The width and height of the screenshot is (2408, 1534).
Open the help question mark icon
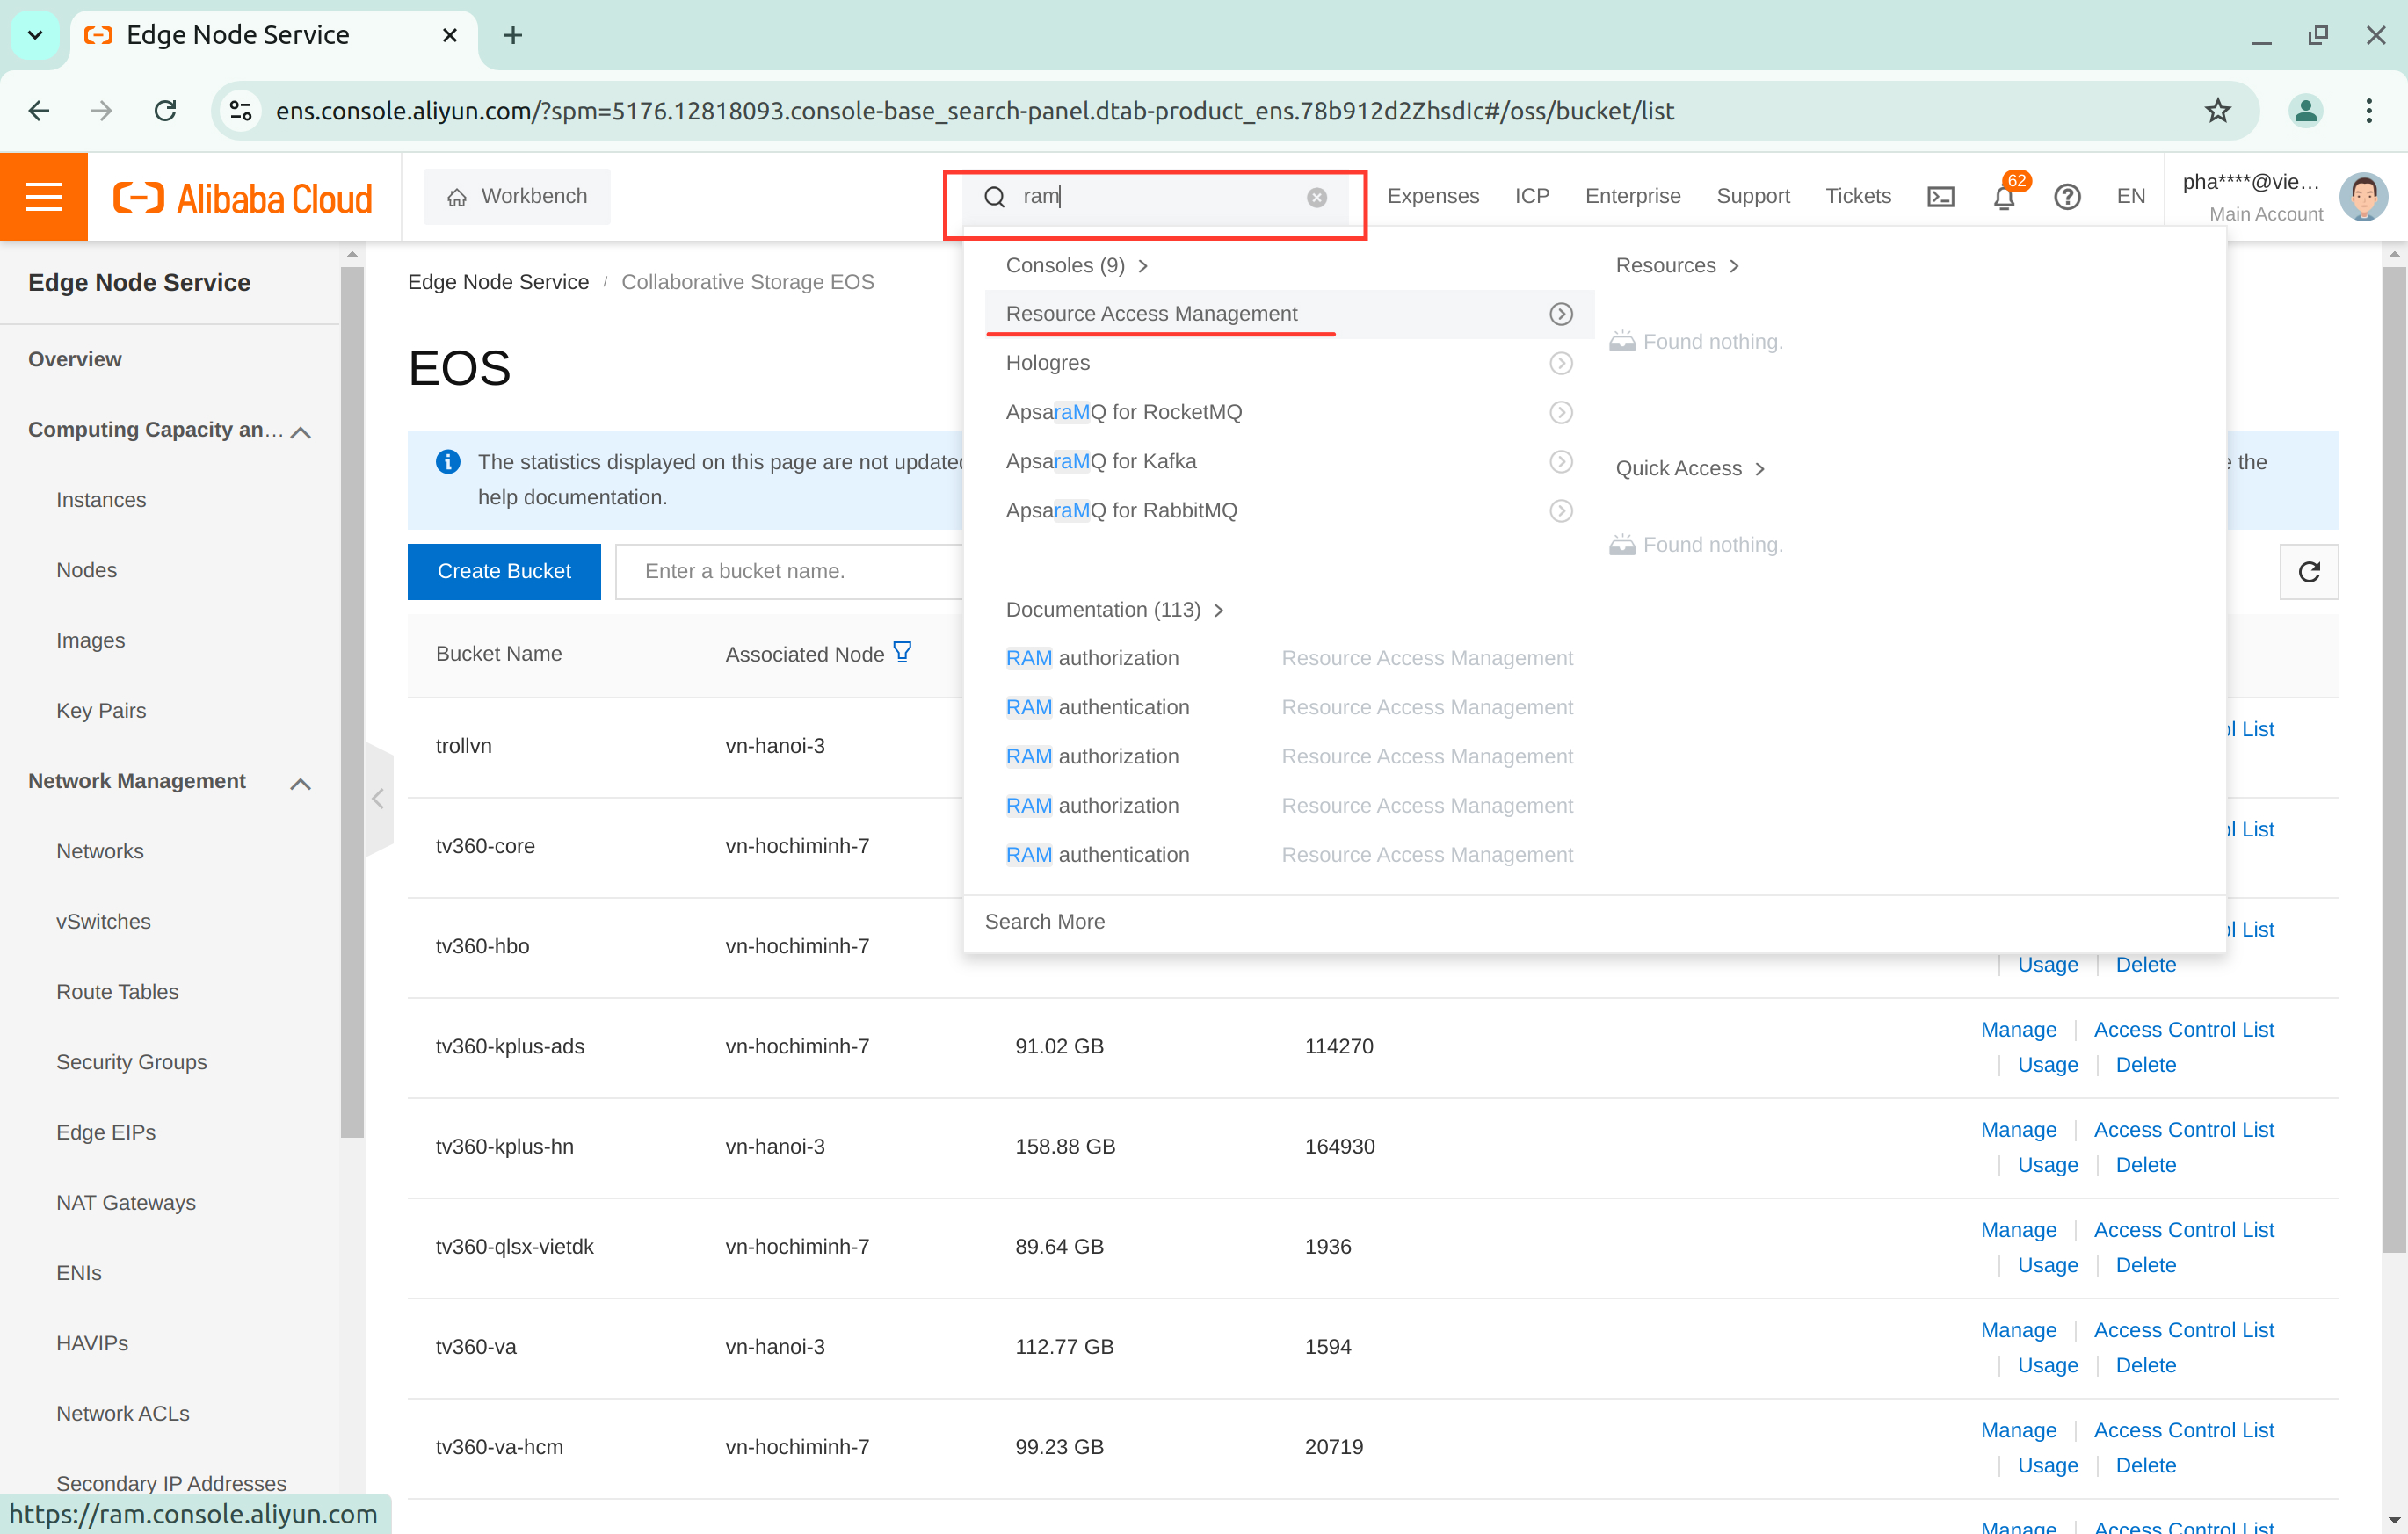[x=2067, y=197]
